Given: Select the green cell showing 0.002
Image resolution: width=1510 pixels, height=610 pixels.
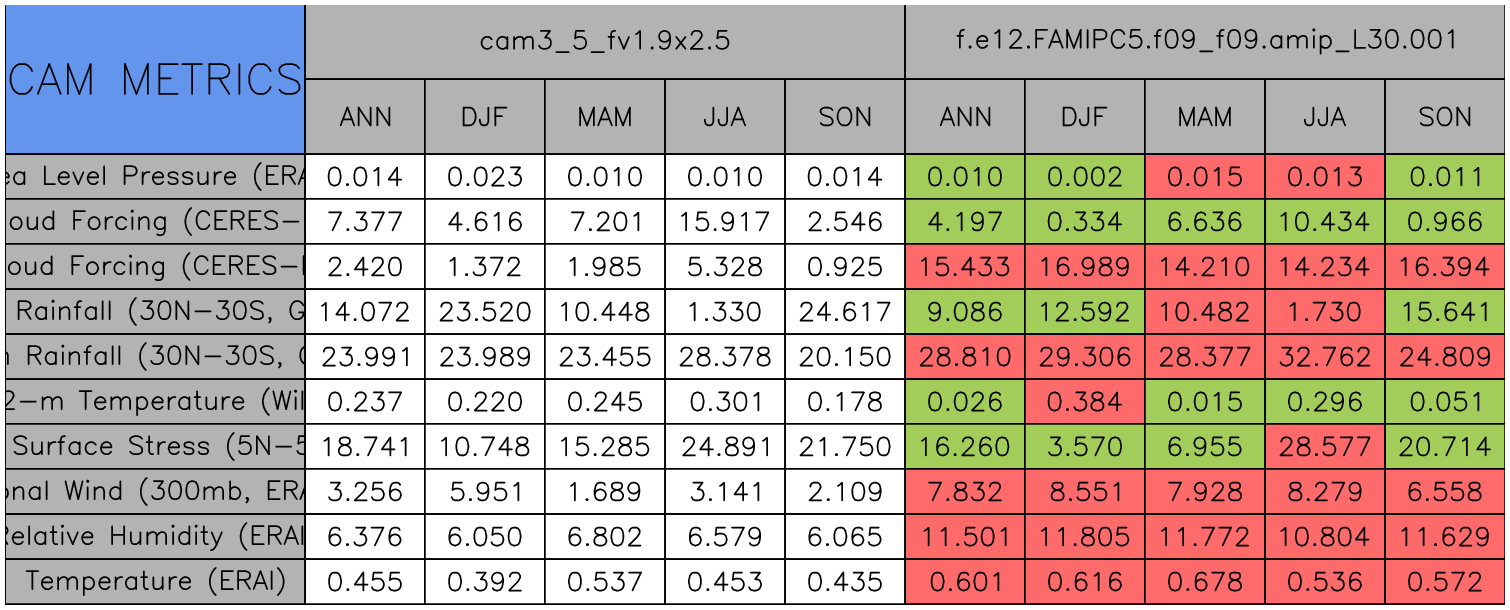Looking at the screenshot, I should tap(1085, 177).
